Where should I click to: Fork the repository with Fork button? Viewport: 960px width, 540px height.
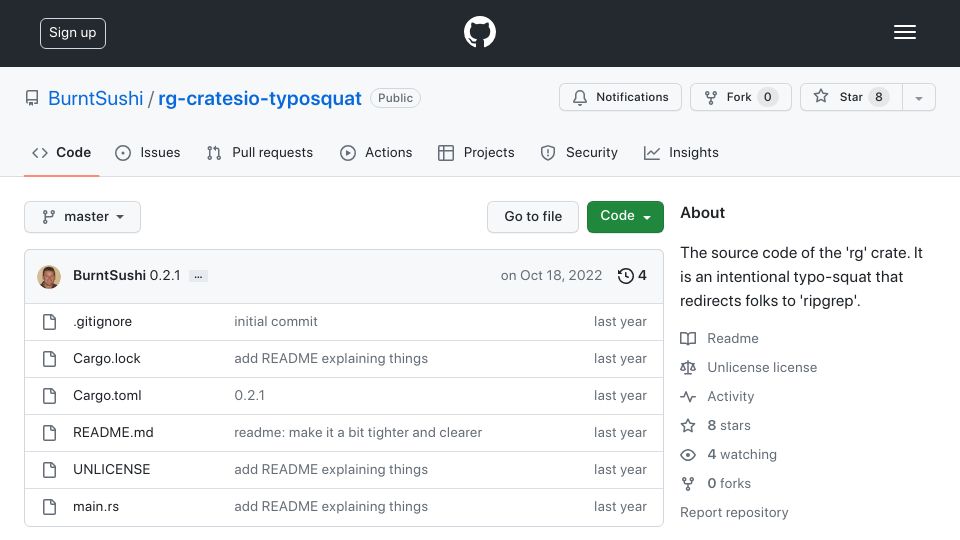pos(741,97)
